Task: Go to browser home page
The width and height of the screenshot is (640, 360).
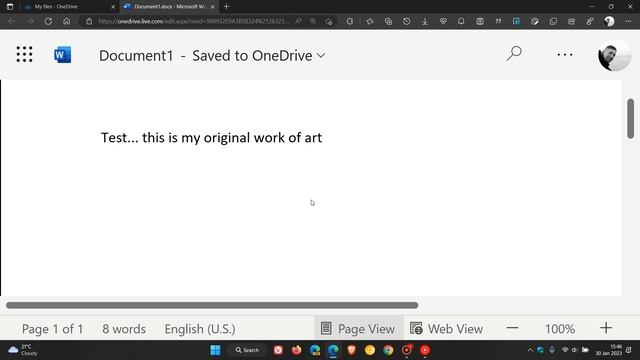Action: click(67, 21)
